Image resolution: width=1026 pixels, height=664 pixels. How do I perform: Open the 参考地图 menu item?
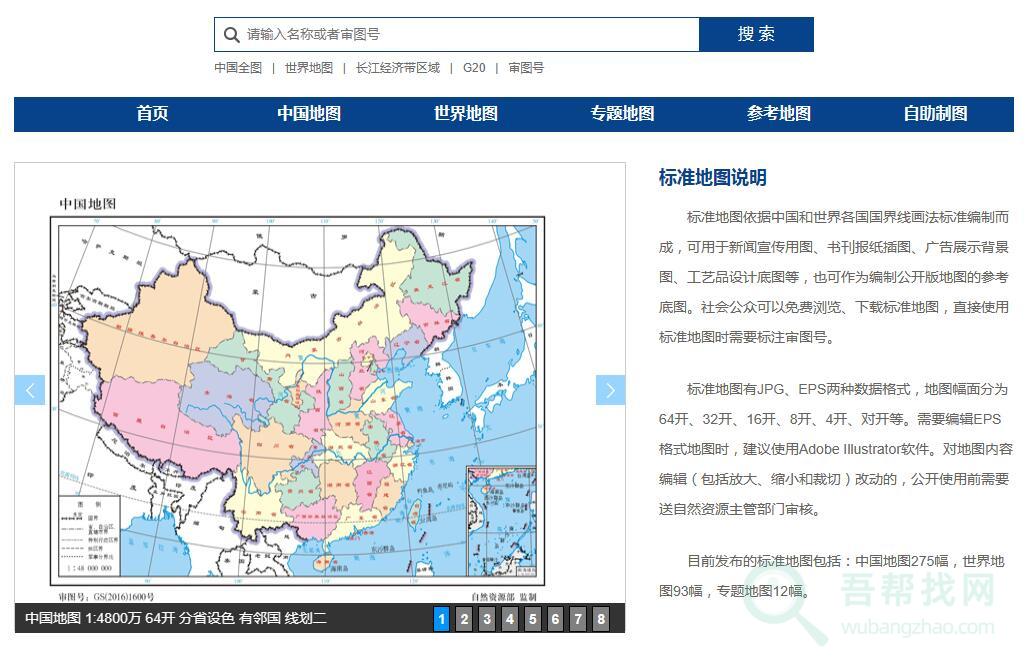tap(778, 114)
